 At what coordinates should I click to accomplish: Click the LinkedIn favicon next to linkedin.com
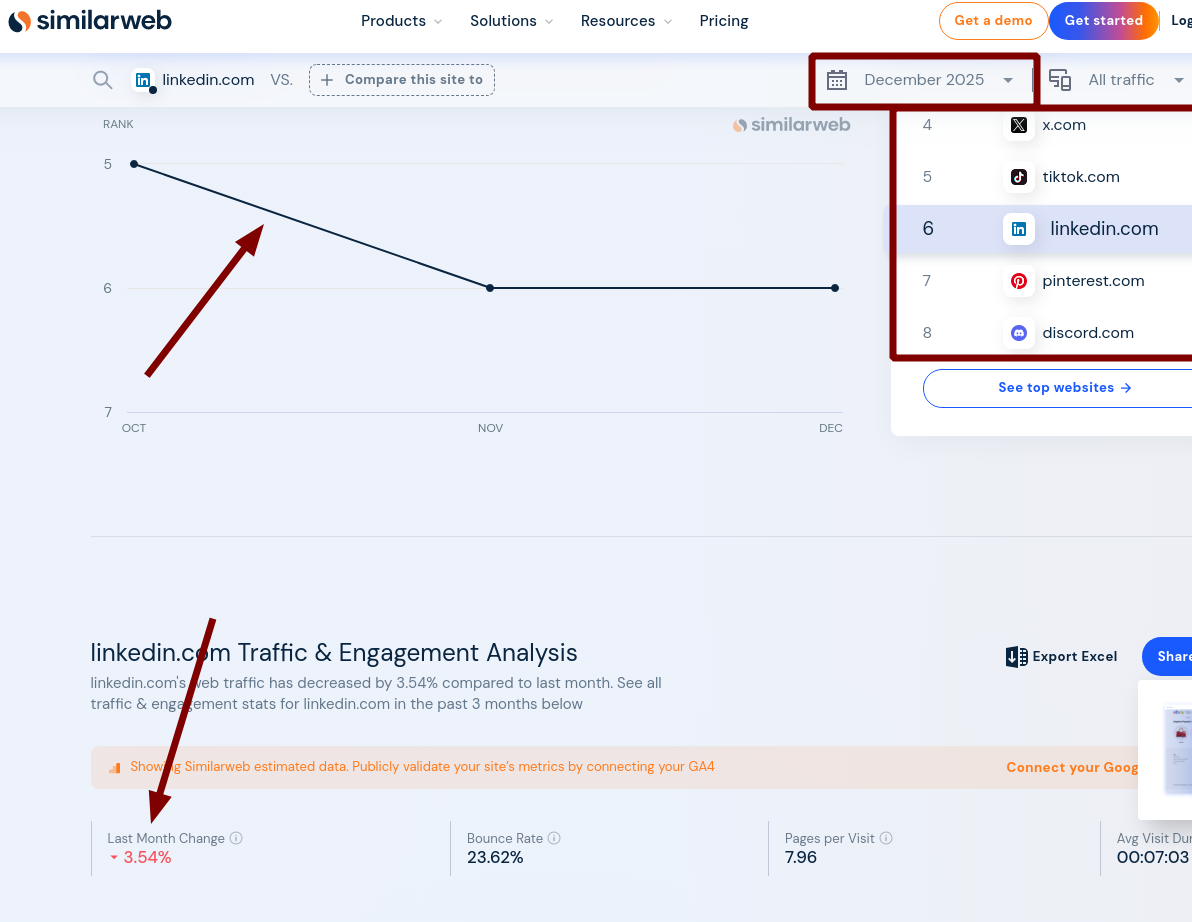click(142, 80)
